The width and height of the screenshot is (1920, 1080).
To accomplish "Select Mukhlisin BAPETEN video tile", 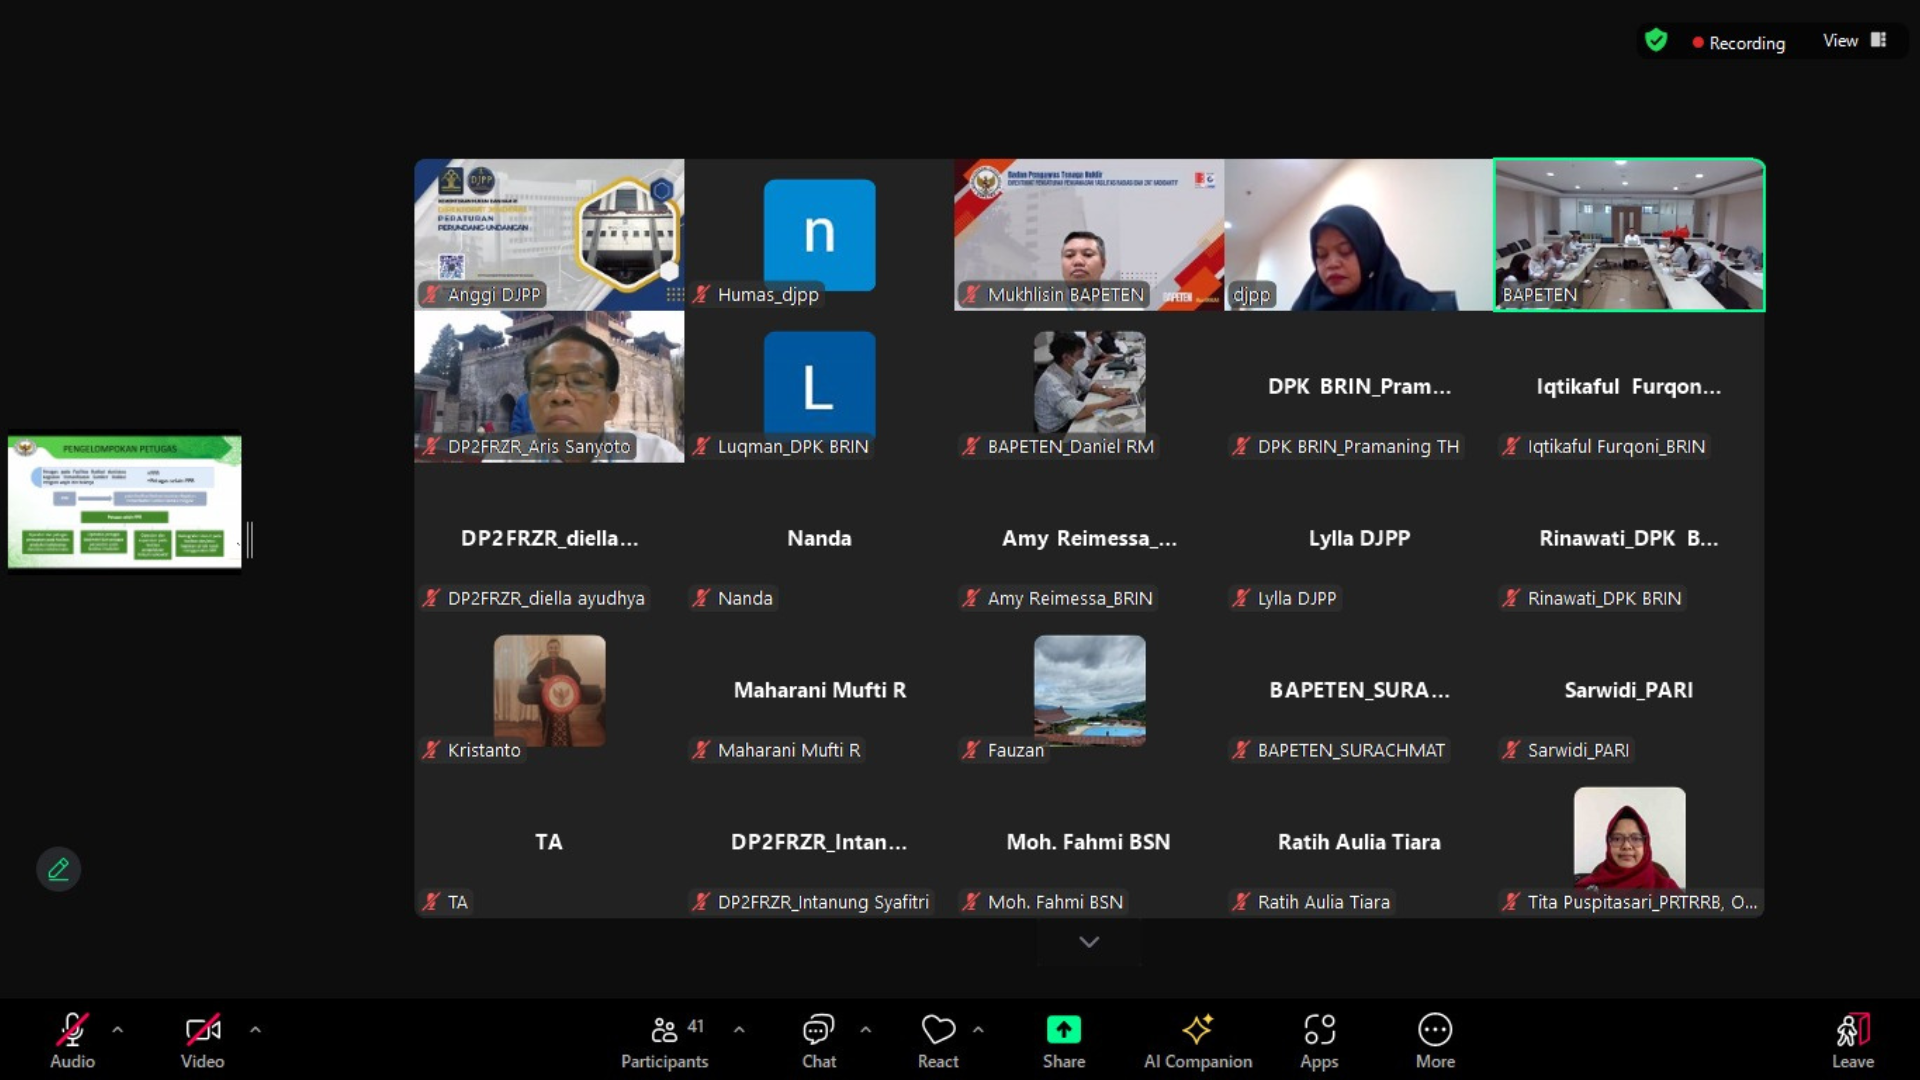I will 1089,234.
